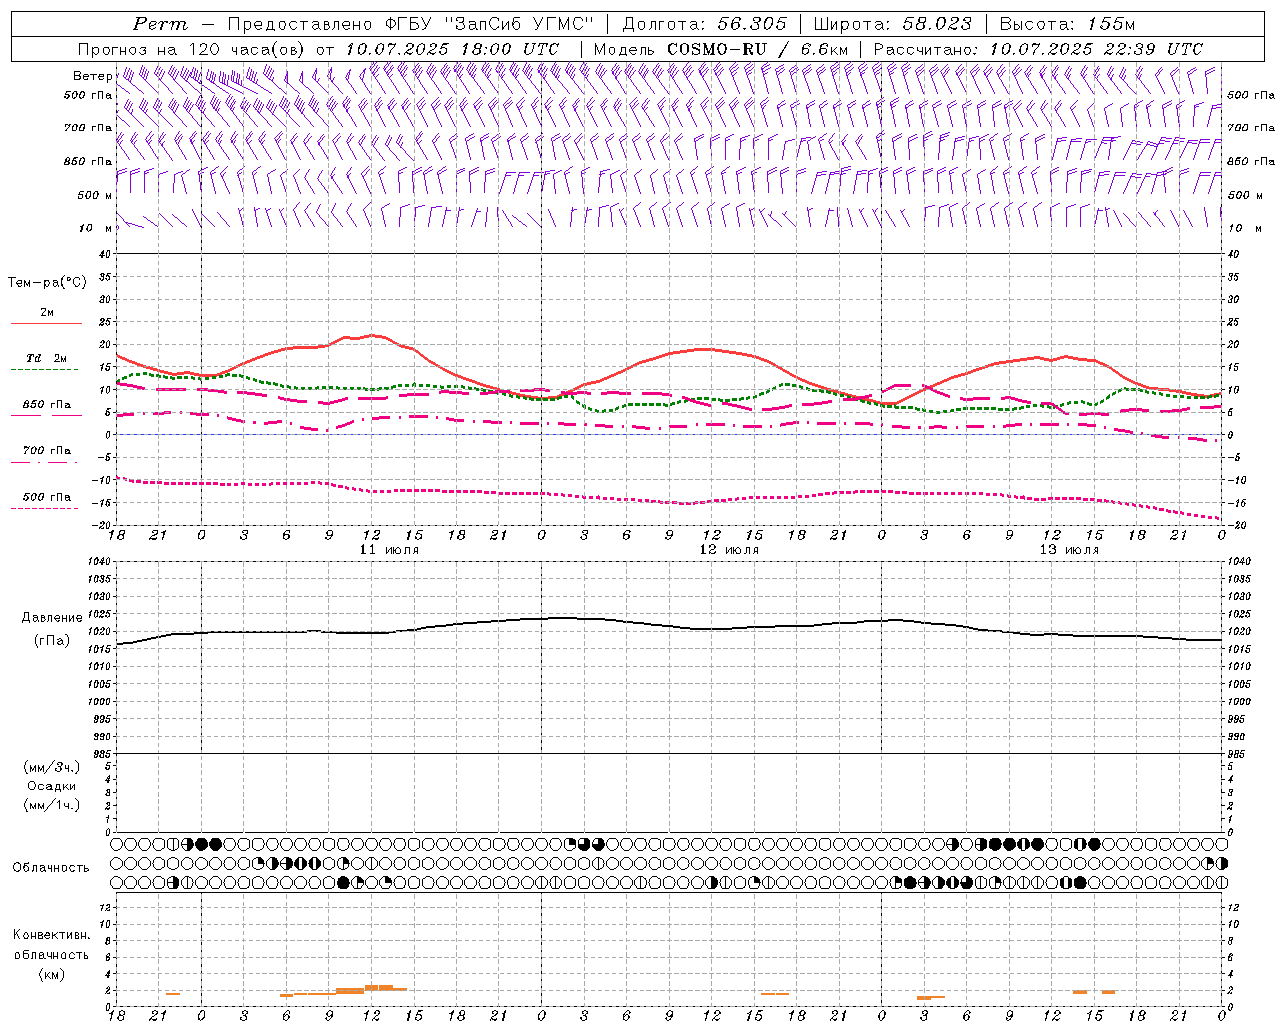
Task: Click the "Осадки" precipitation label
Action: [x=52, y=786]
